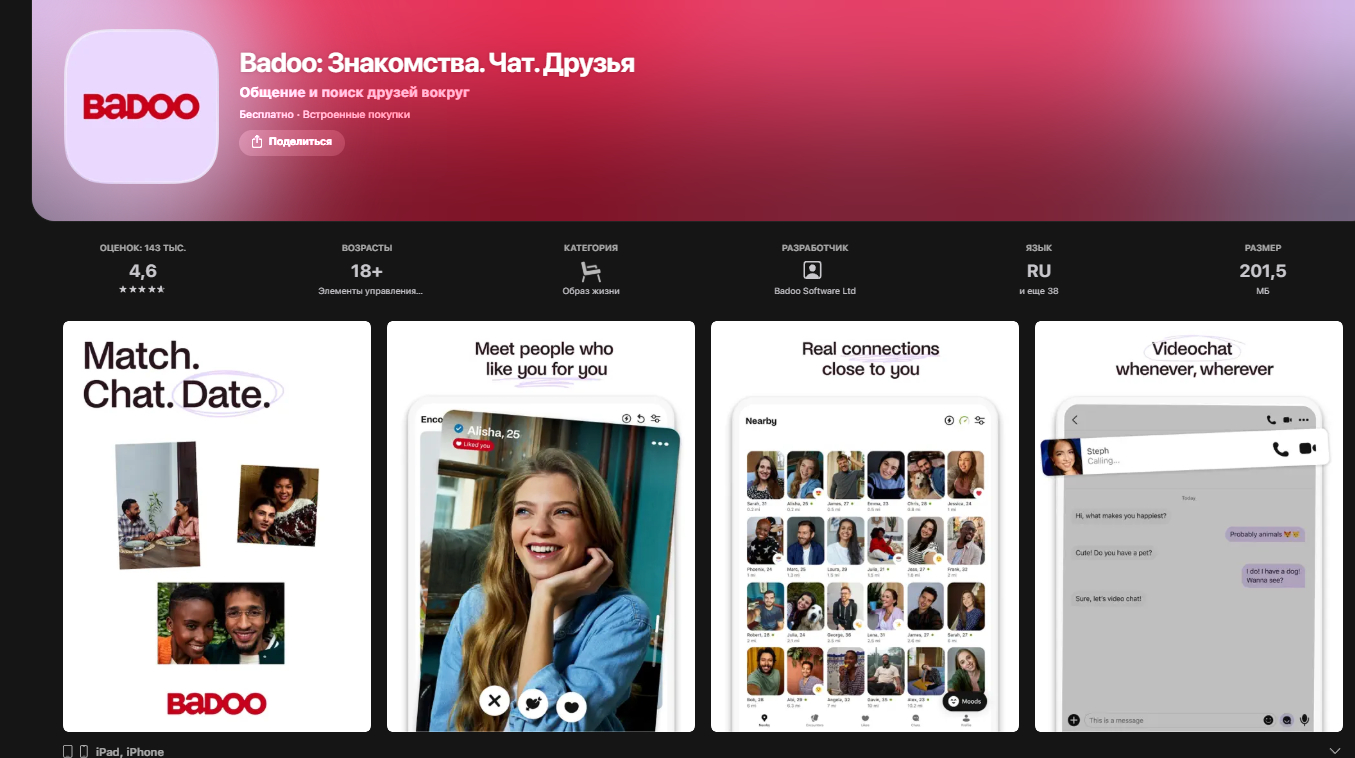Click the "Разработчик" label

click(815, 248)
